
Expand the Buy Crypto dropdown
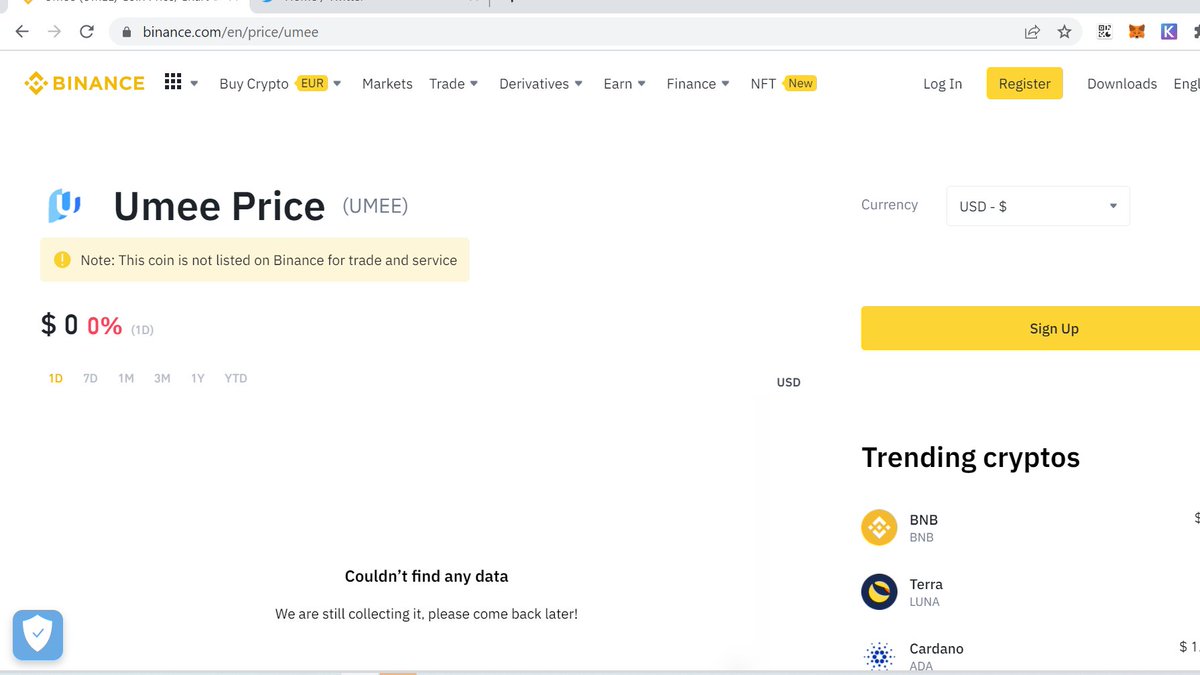point(280,84)
